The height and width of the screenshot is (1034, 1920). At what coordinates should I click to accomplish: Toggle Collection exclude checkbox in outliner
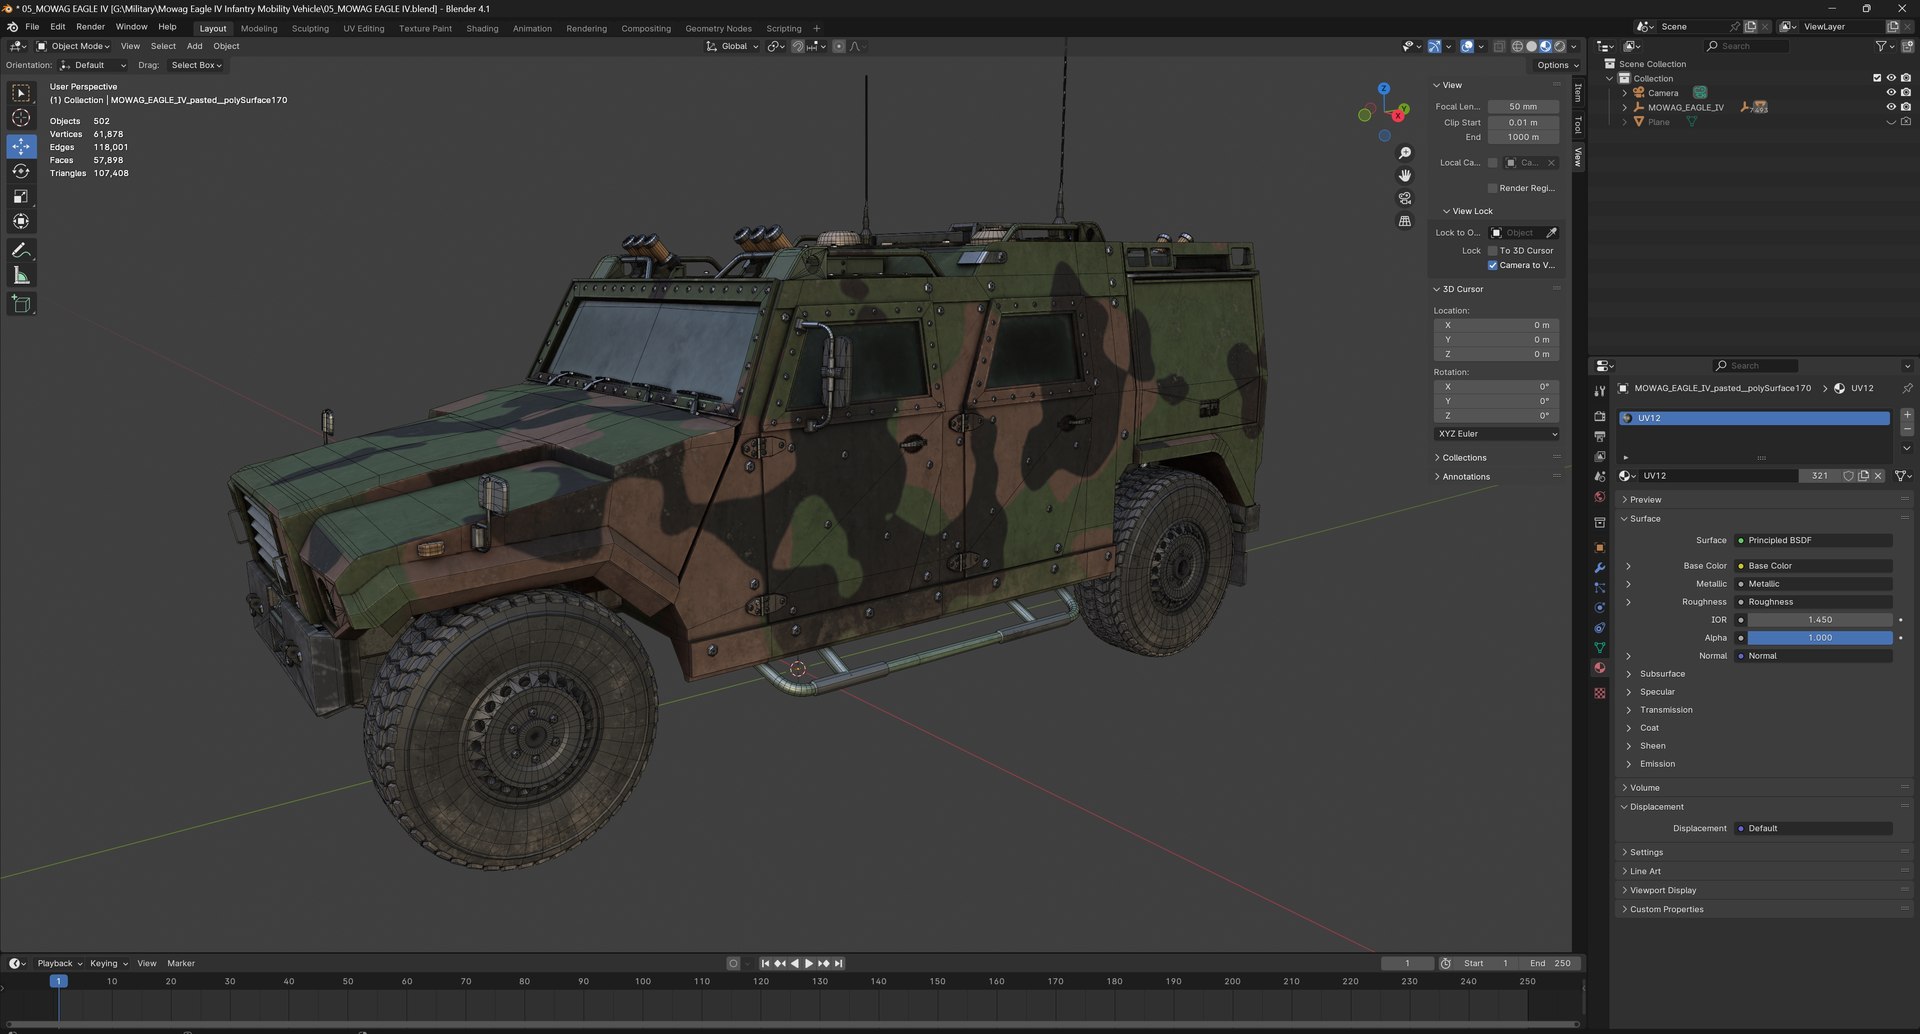point(1877,78)
